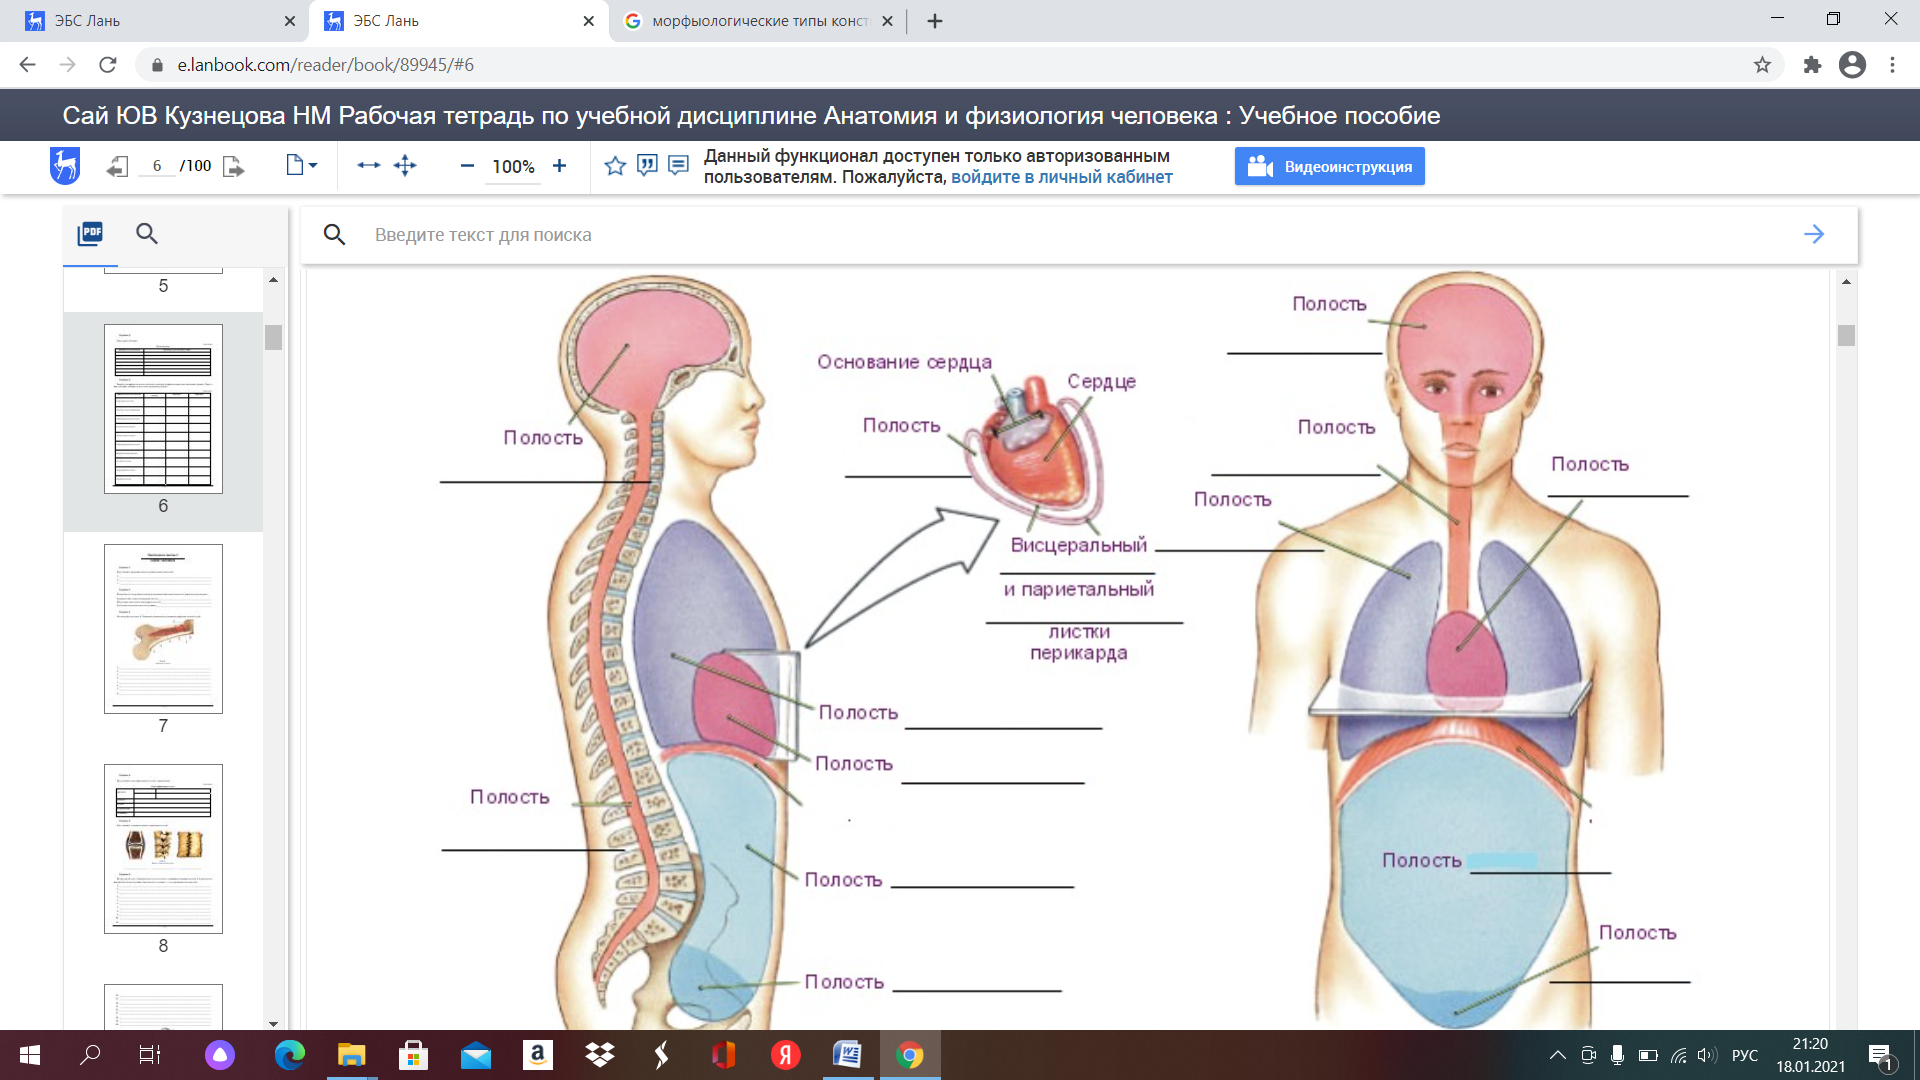Open the page layout dropdown
The width and height of the screenshot is (1920, 1080).
coord(301,165)
